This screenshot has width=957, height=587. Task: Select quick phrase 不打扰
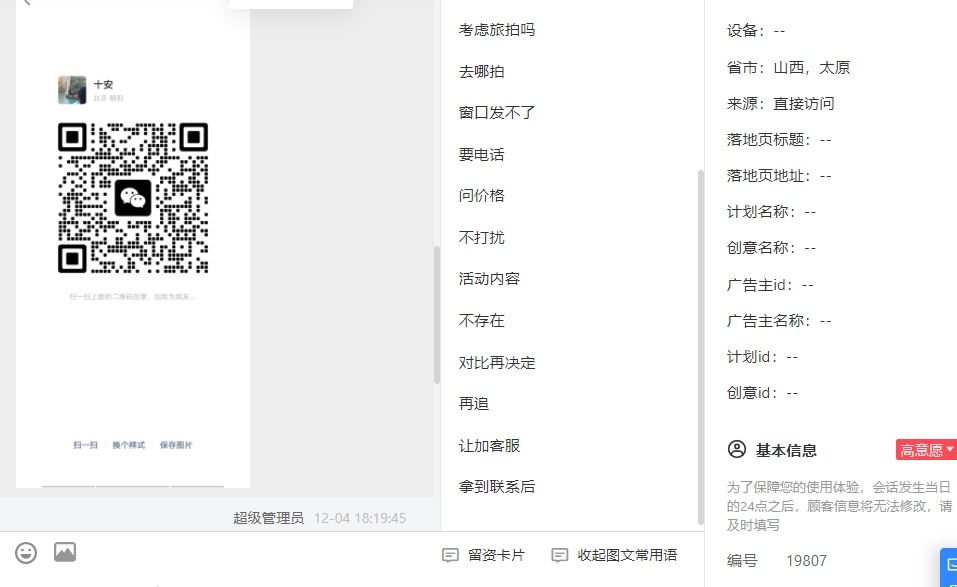tap(482, 237)
